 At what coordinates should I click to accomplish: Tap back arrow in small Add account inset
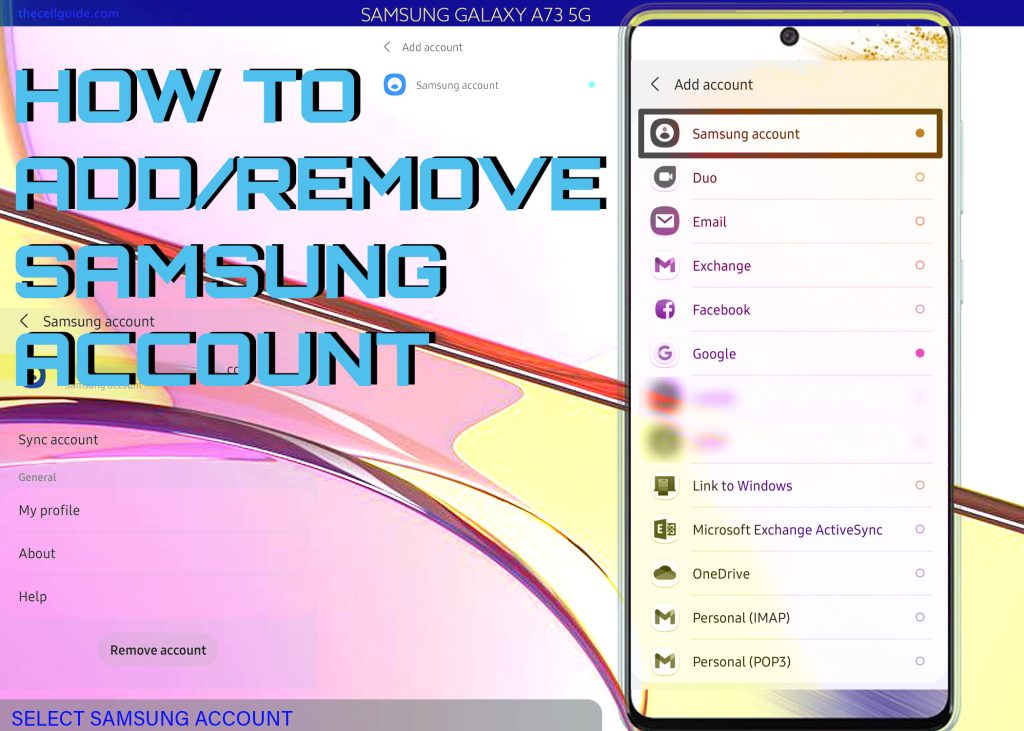[387, 47]
